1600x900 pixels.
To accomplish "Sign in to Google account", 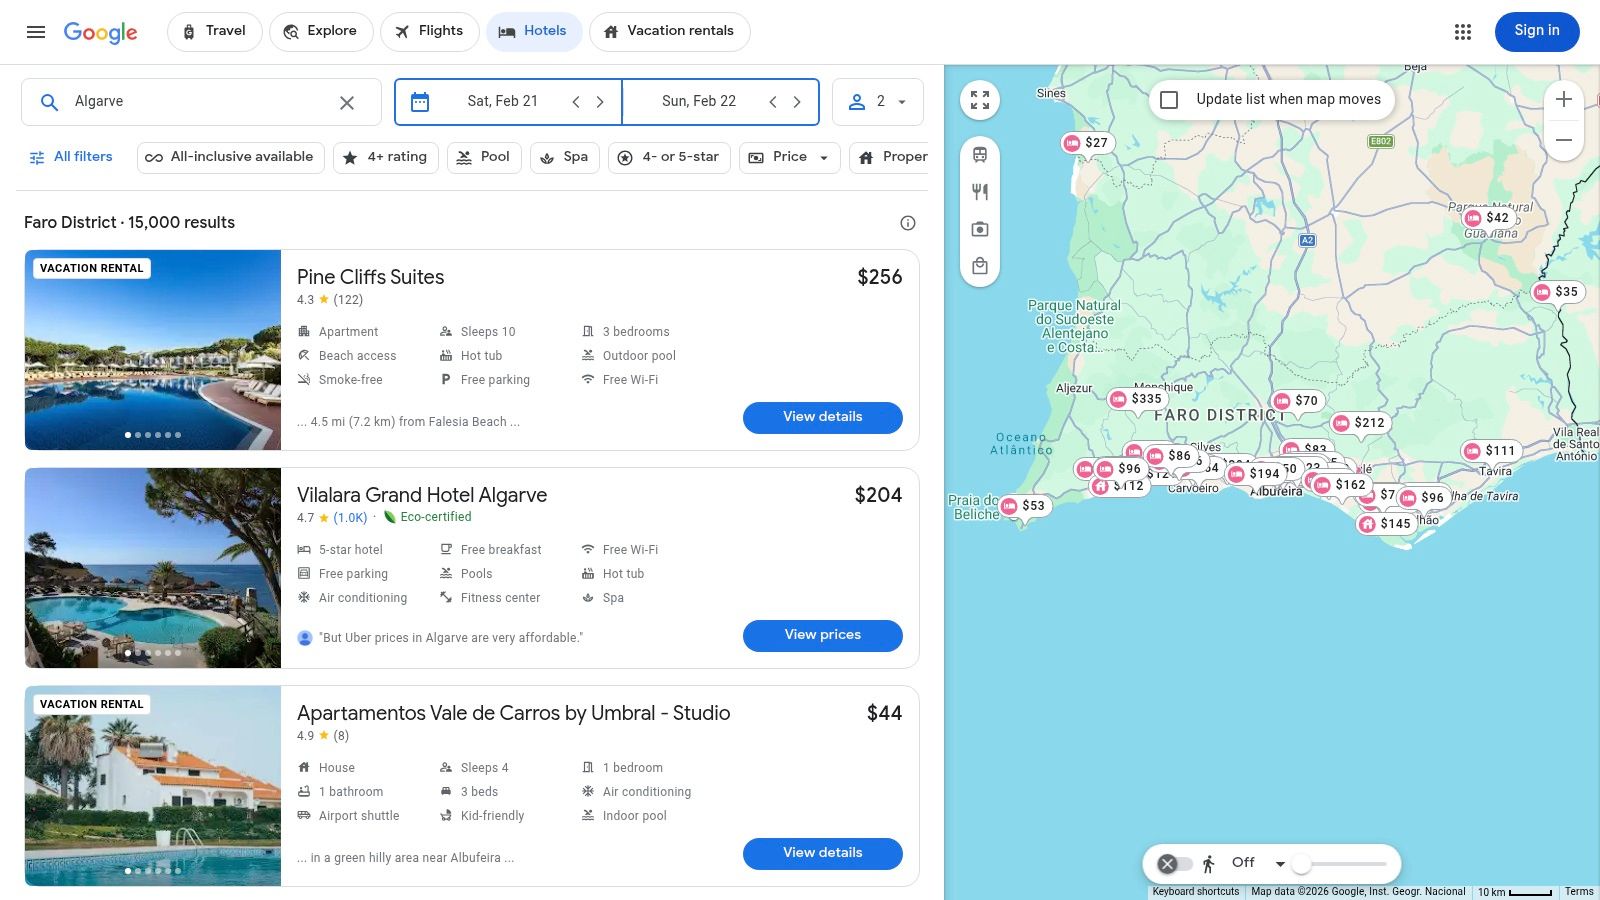I will click(x=1537, y=32).
